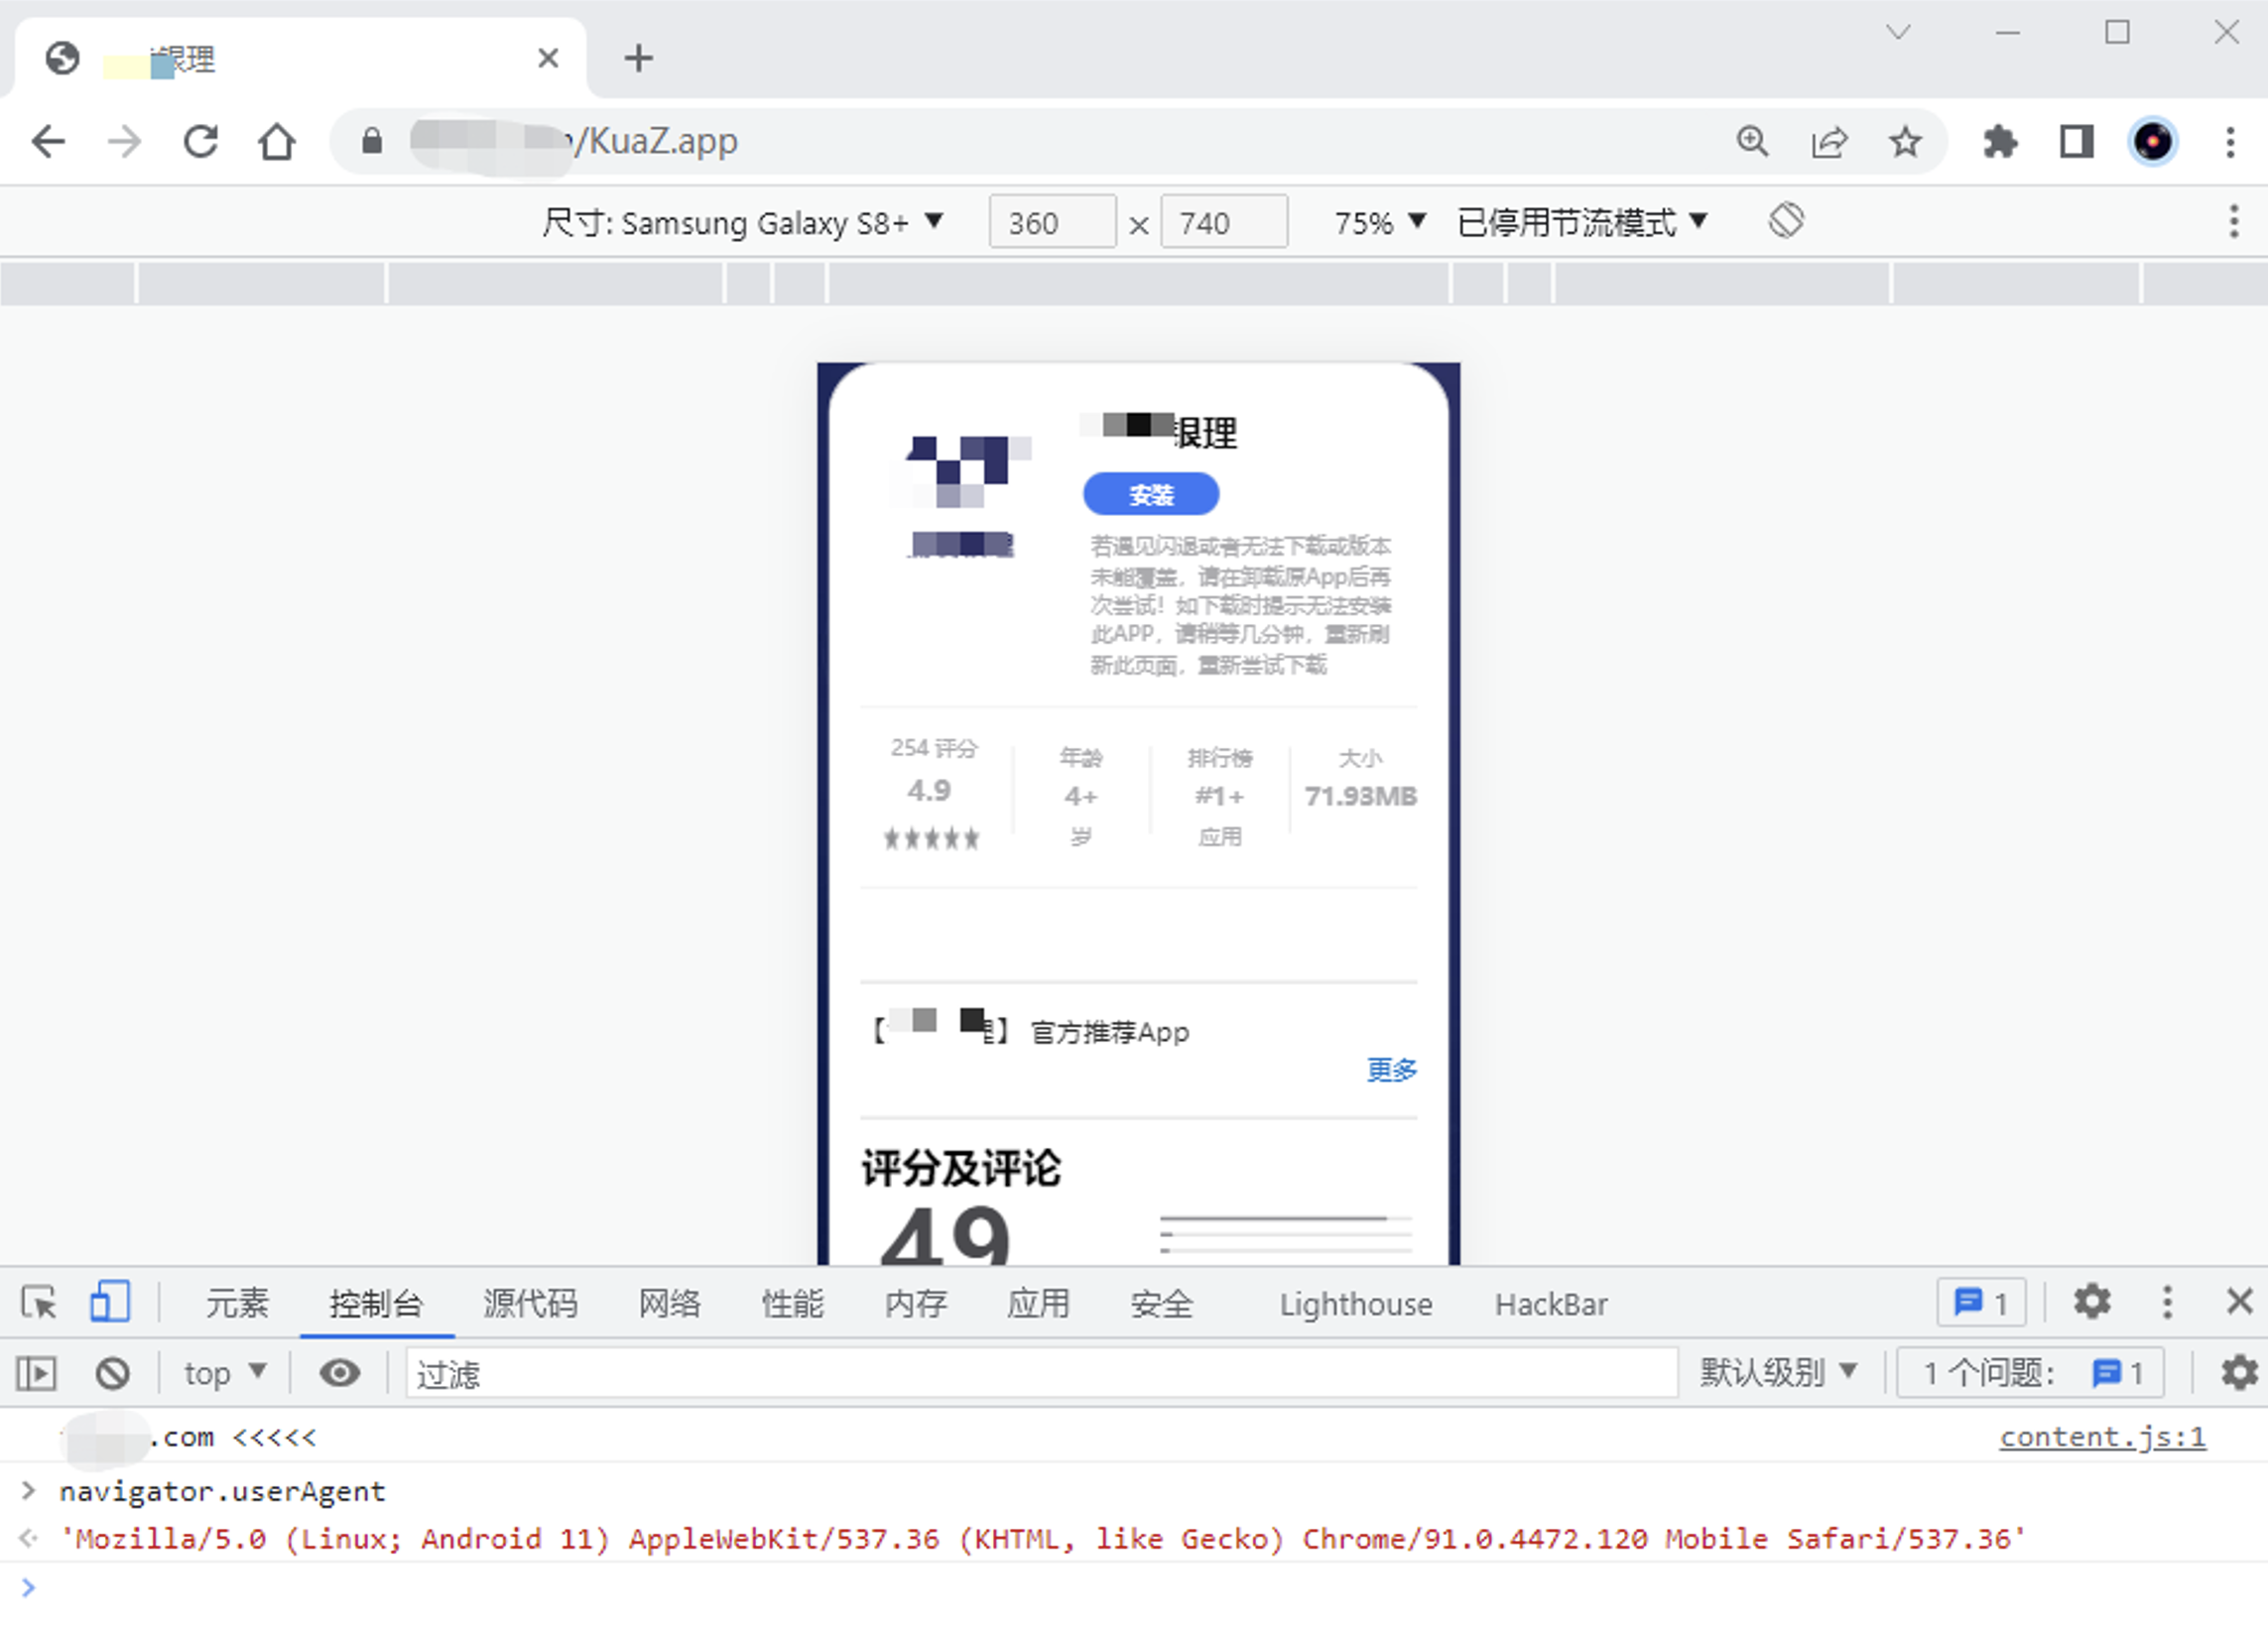Focus the 过滤 console filter box

coord(1041,1373)
